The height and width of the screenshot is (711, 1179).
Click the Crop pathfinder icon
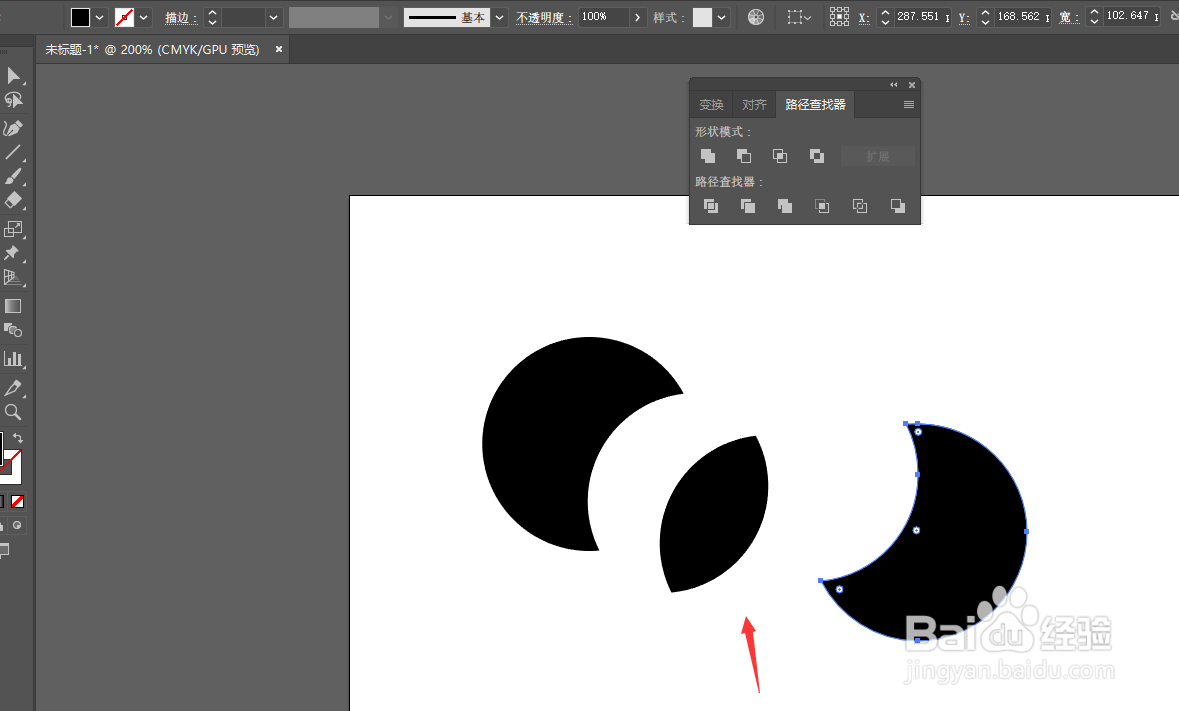(x=823, y=206)
